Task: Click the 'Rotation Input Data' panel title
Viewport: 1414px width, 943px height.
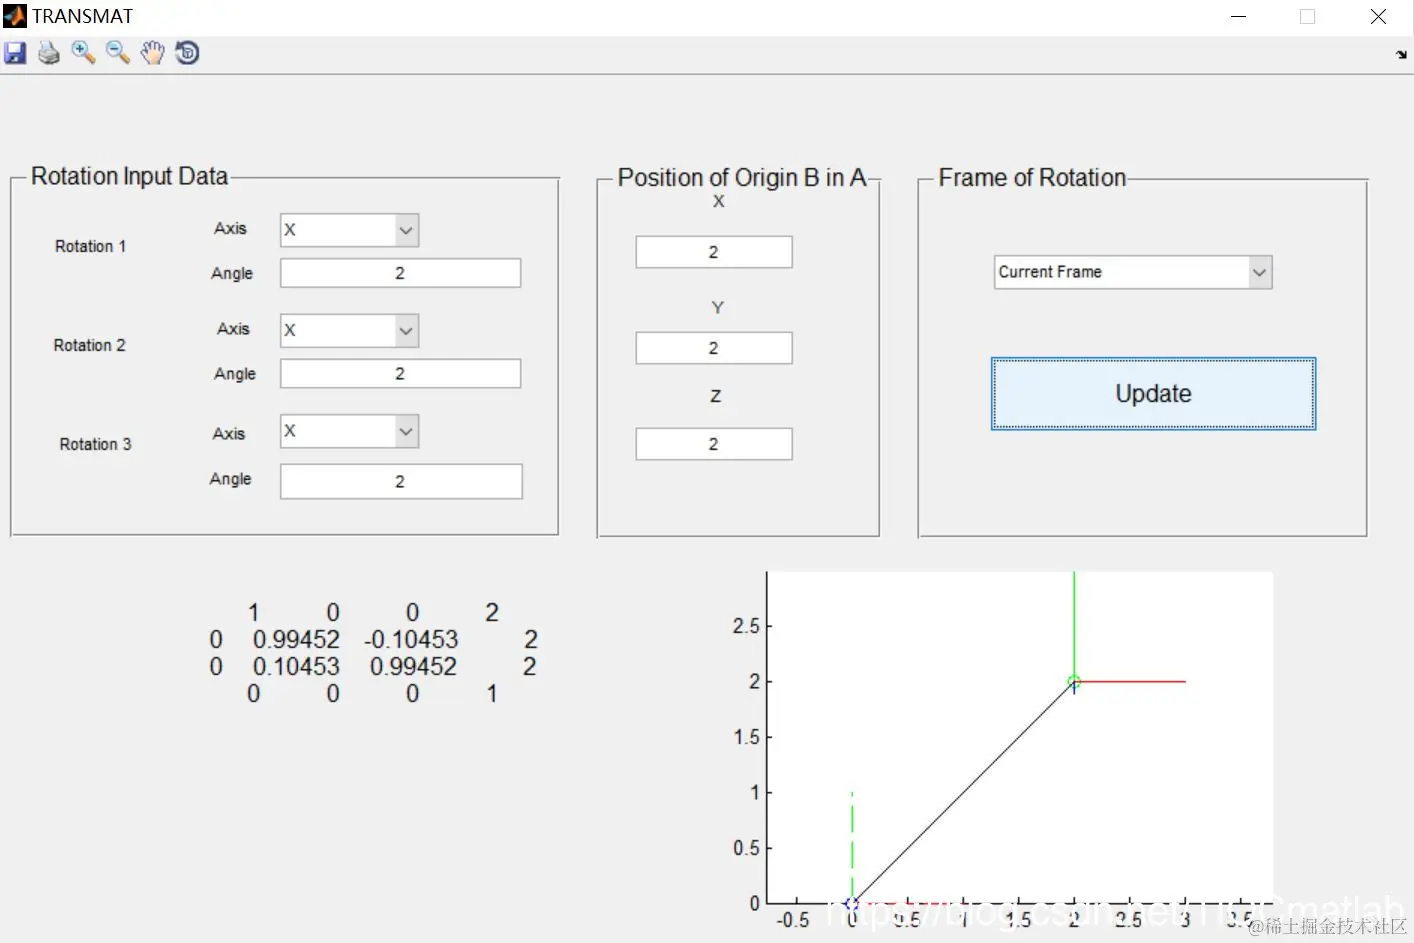Action: point(129,176)
